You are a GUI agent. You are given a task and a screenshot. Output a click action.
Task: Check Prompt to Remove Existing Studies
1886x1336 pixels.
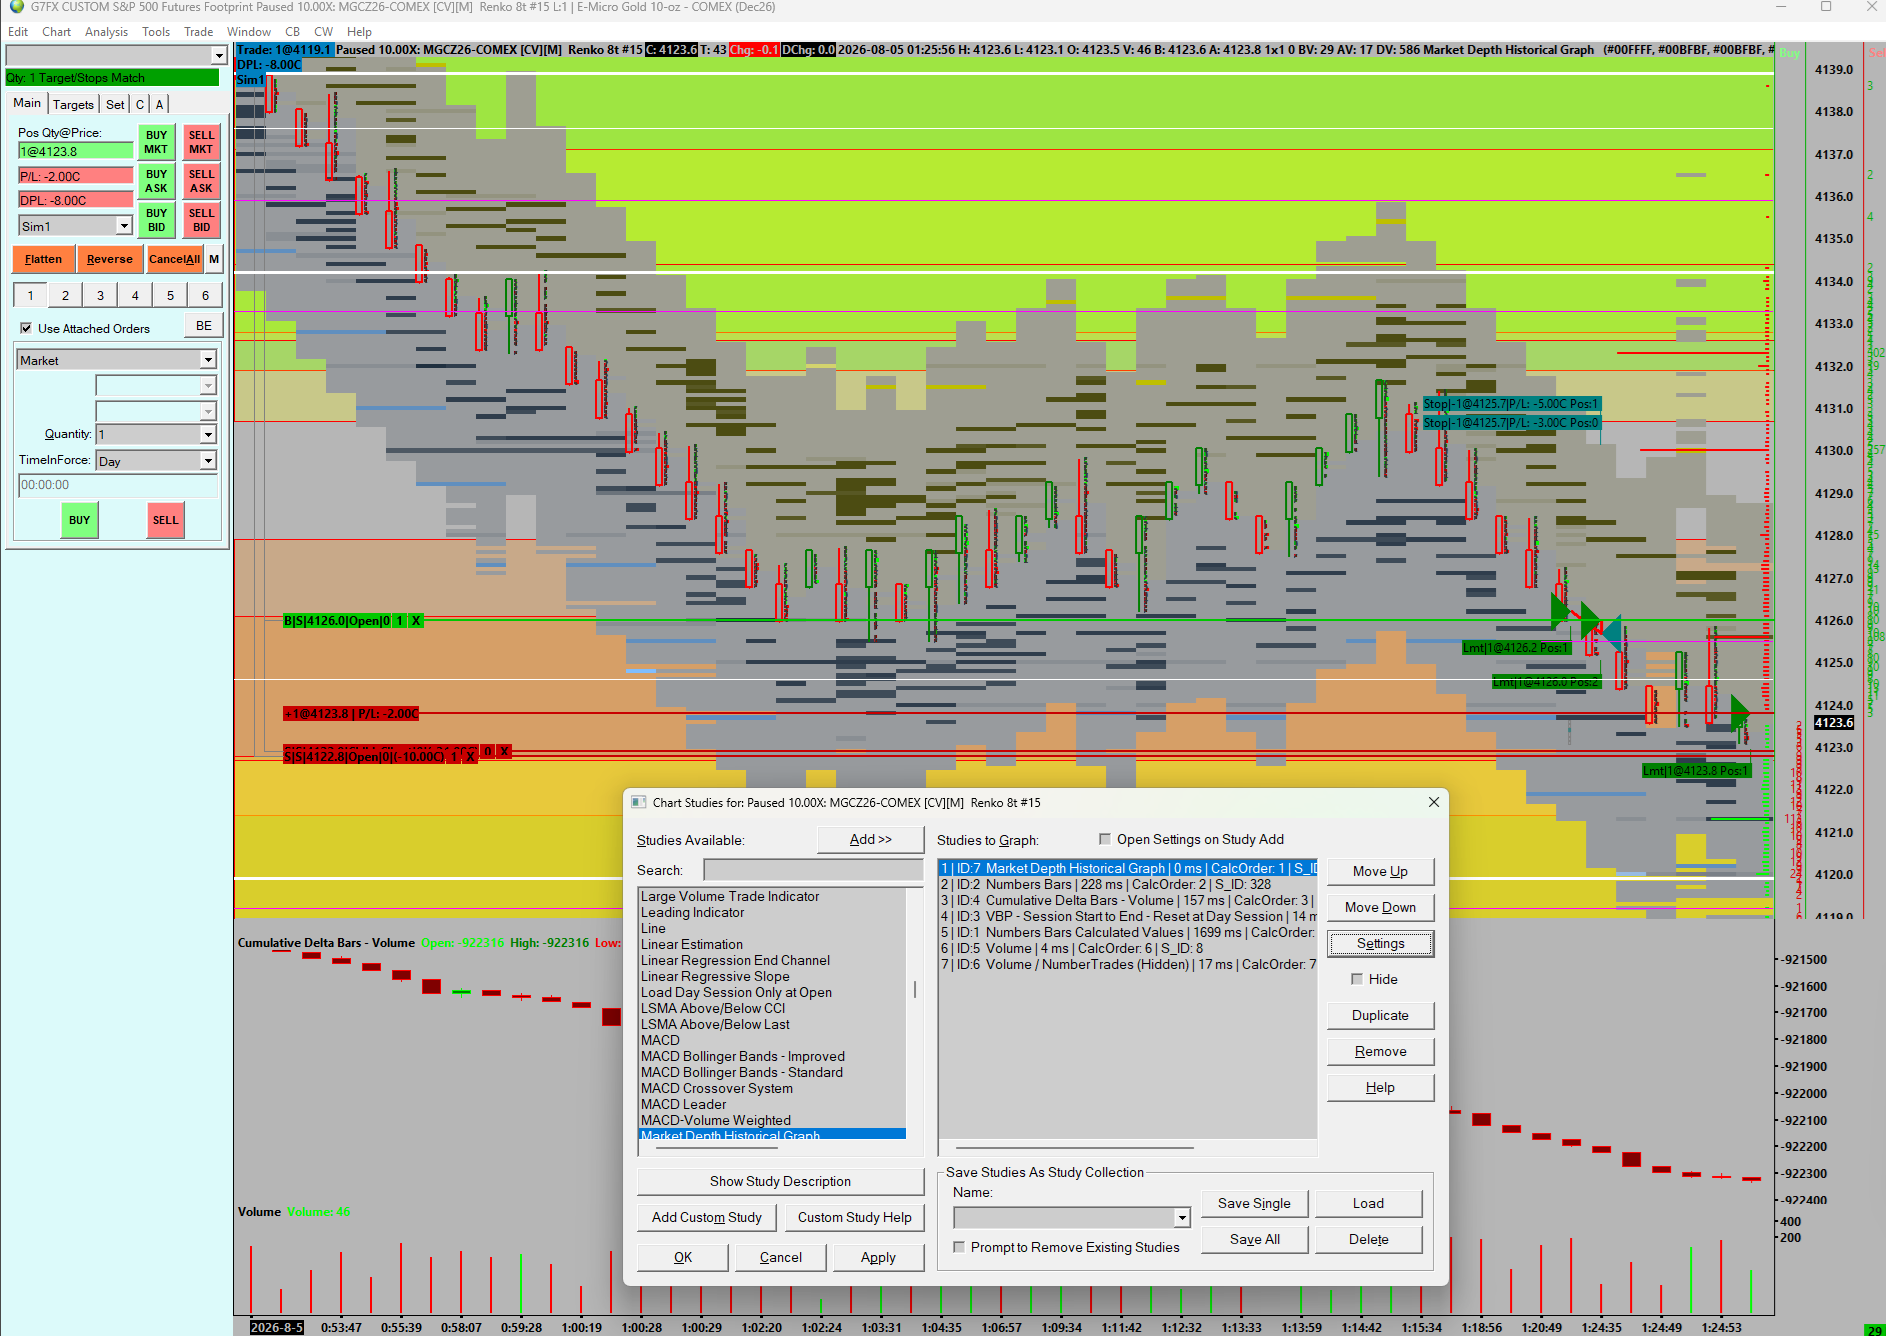coord(959,1247)
